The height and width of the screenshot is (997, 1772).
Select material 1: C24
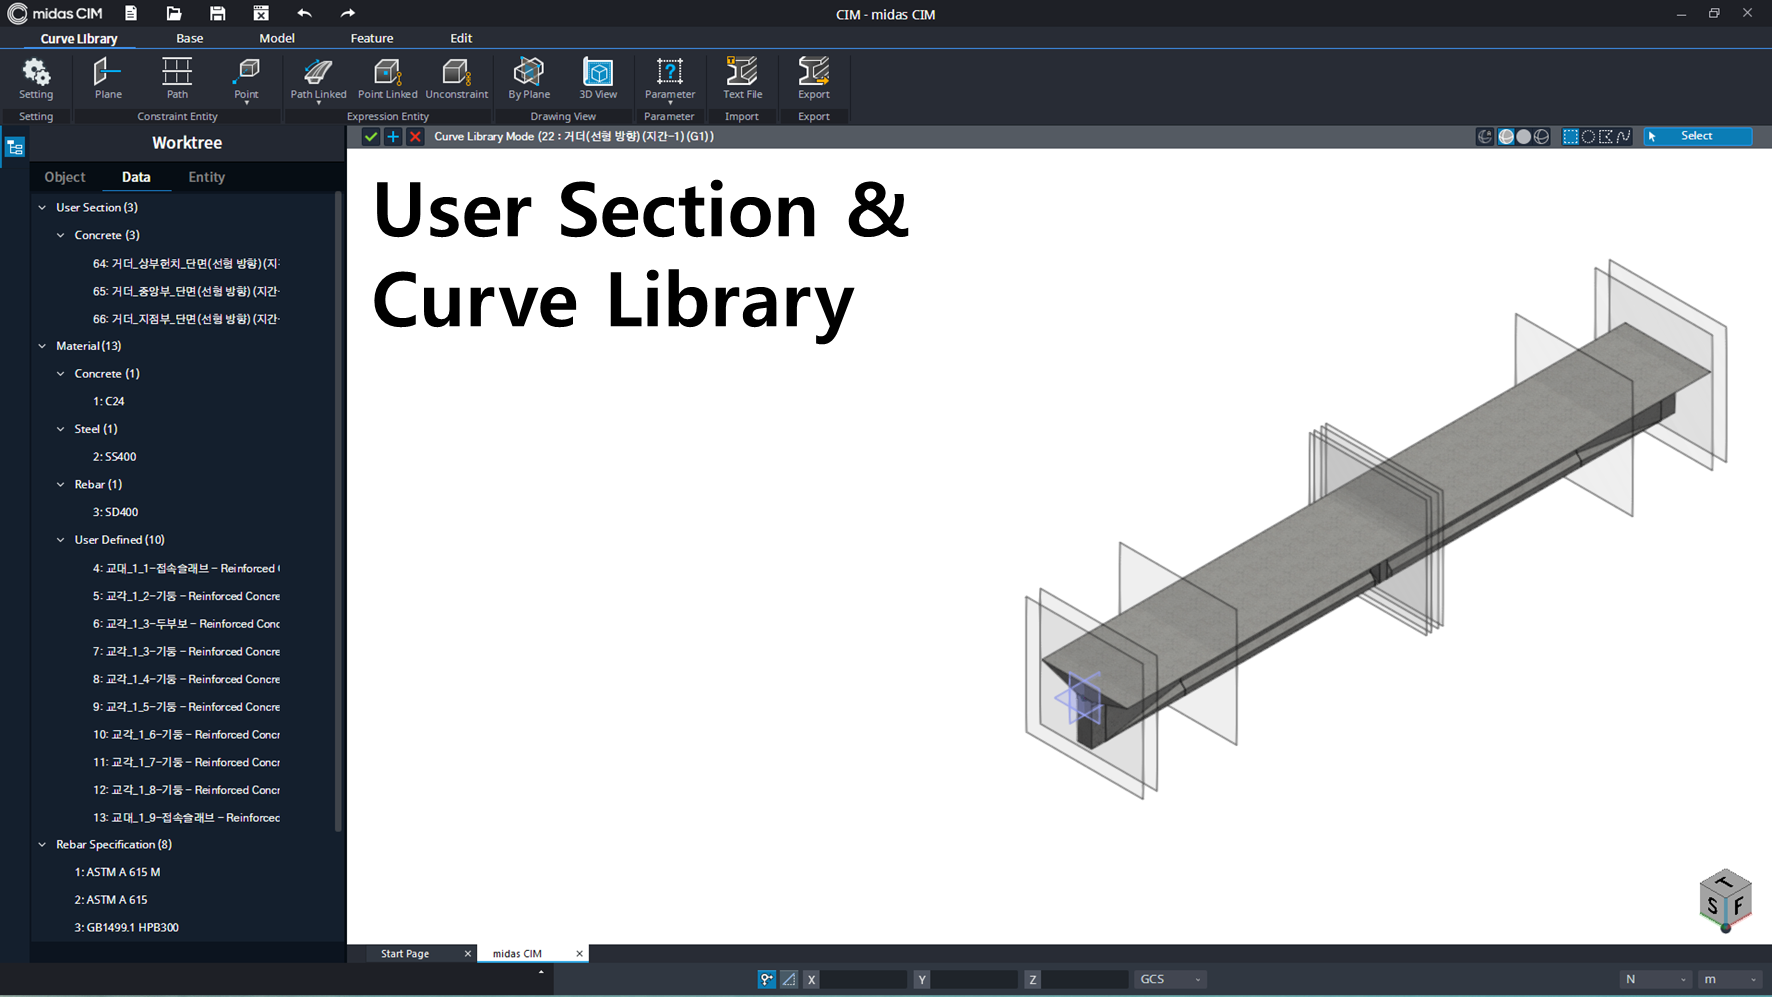109,401
